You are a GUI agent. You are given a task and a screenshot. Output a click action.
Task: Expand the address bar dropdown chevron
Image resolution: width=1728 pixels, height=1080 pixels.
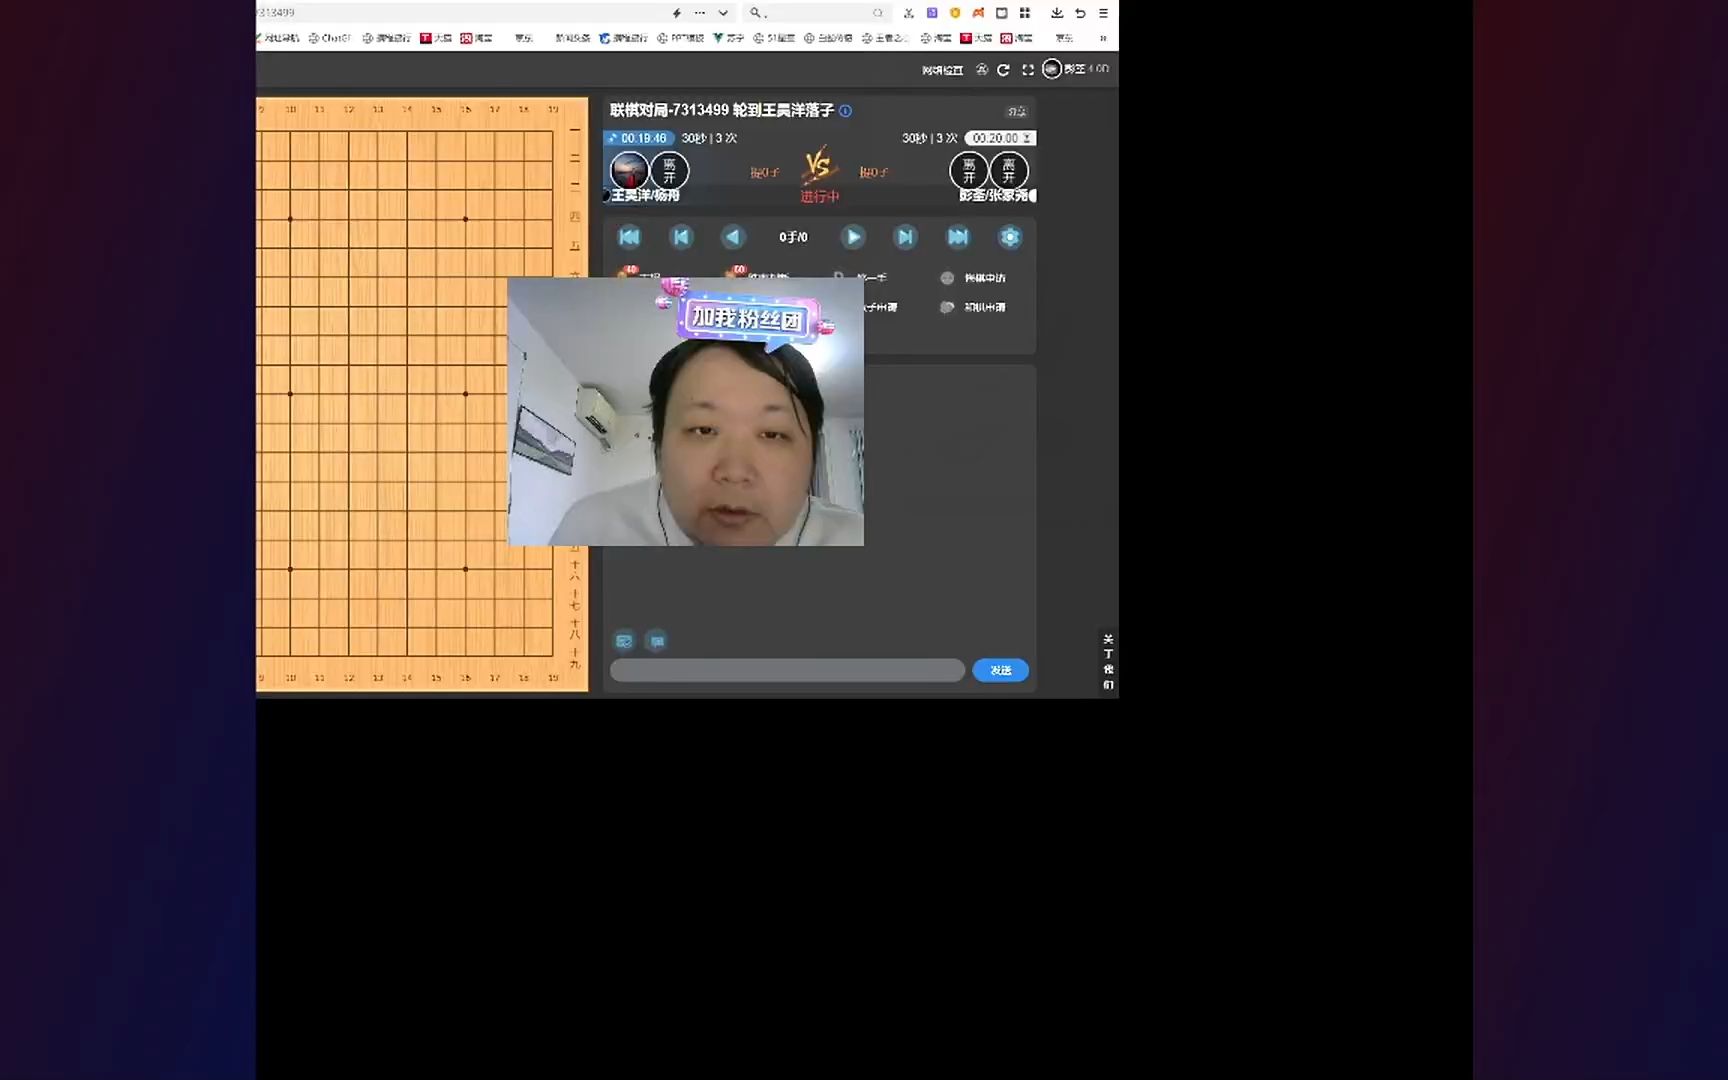[x=723, y=13]
